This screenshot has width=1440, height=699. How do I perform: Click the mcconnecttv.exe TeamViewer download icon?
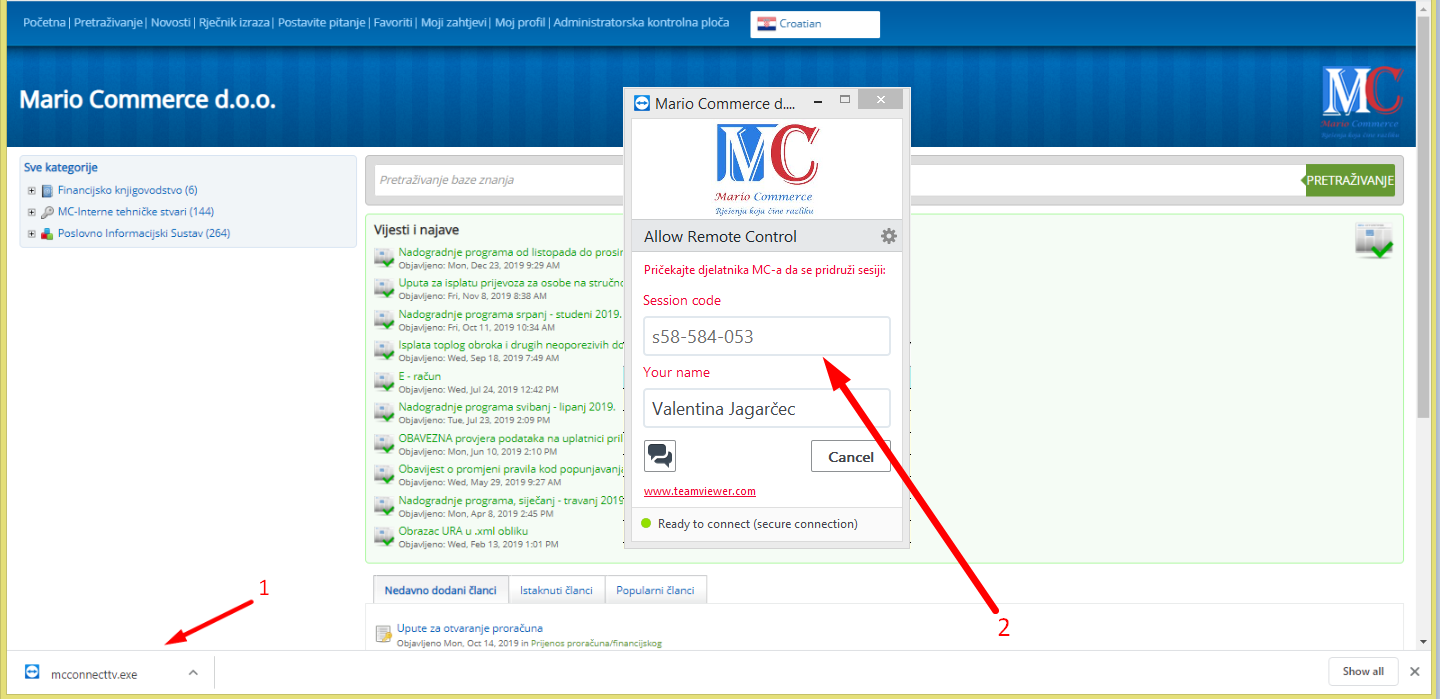point(32,673)
